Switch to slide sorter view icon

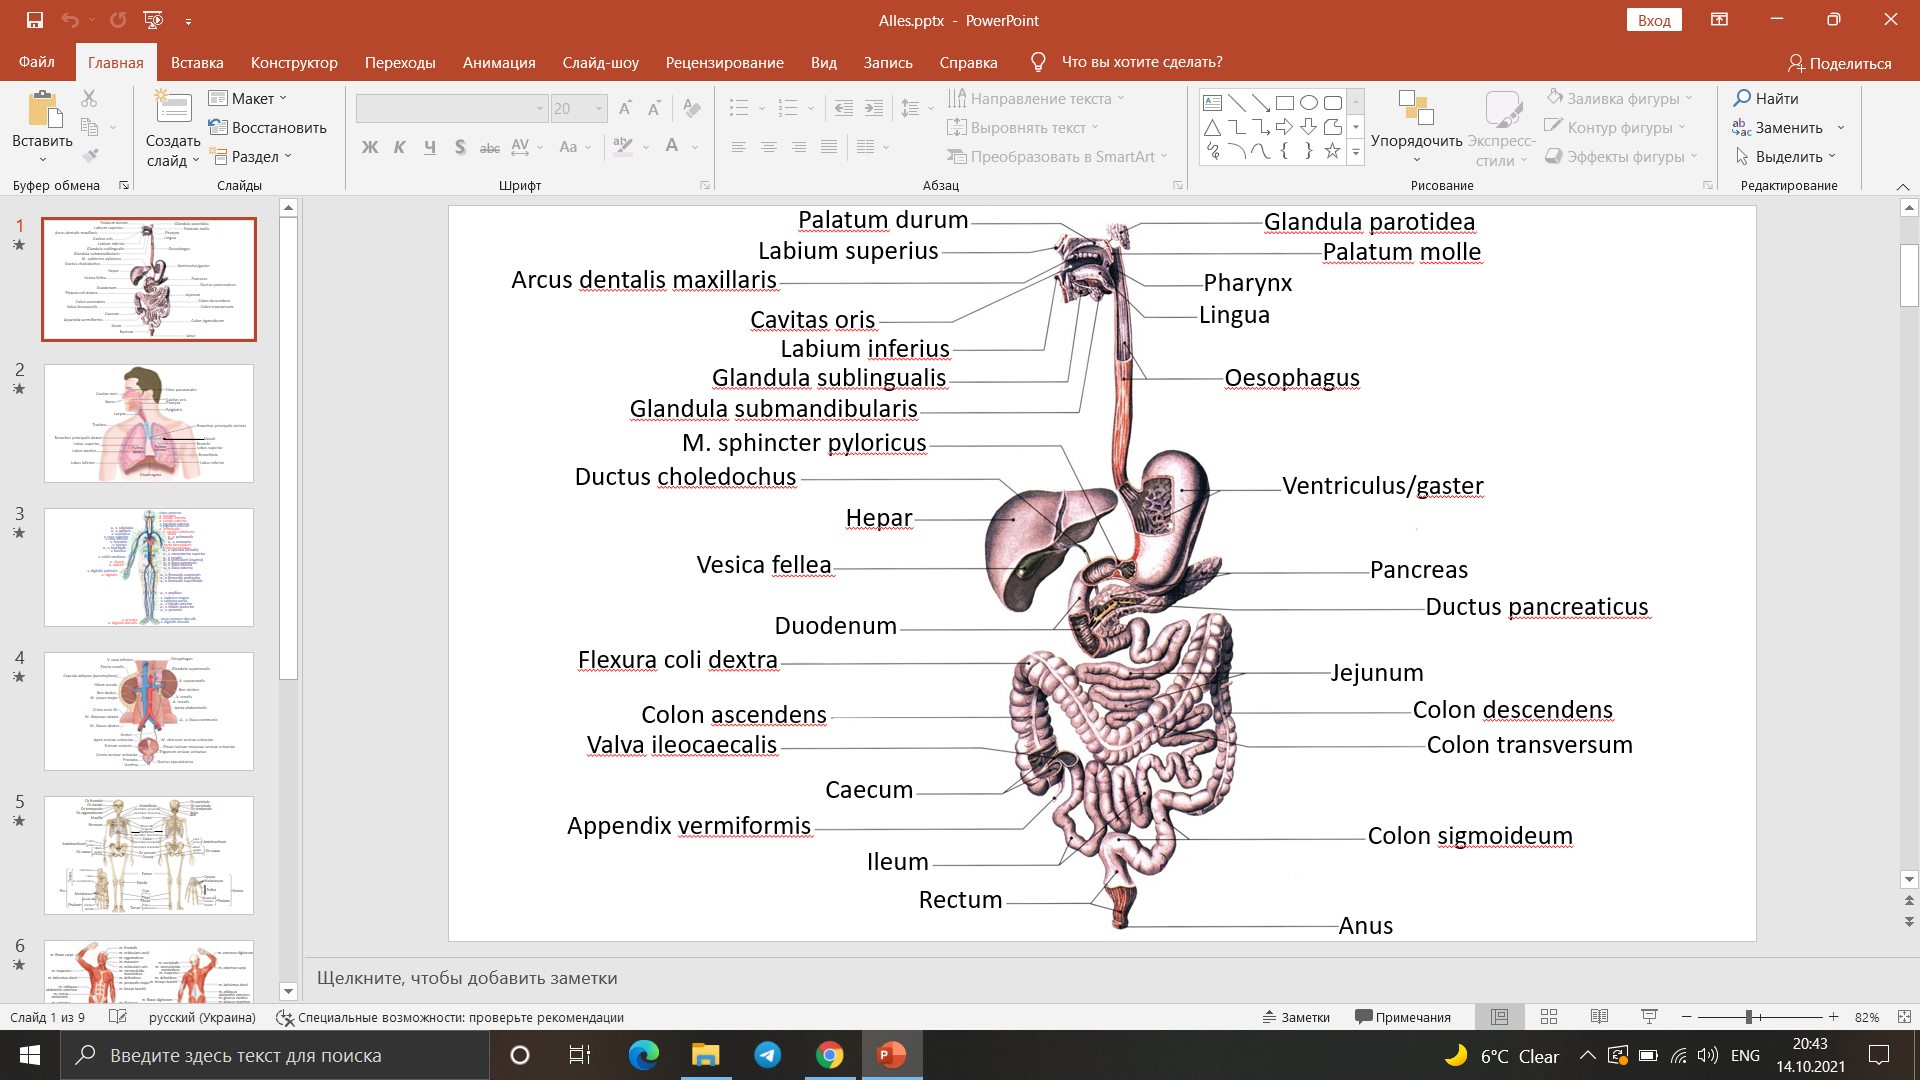coord(1549,1017)
